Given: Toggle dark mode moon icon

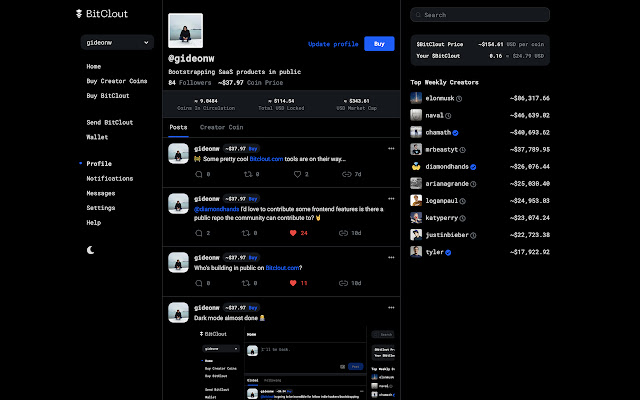Looking at the screenshot, I should coord(91,250).
